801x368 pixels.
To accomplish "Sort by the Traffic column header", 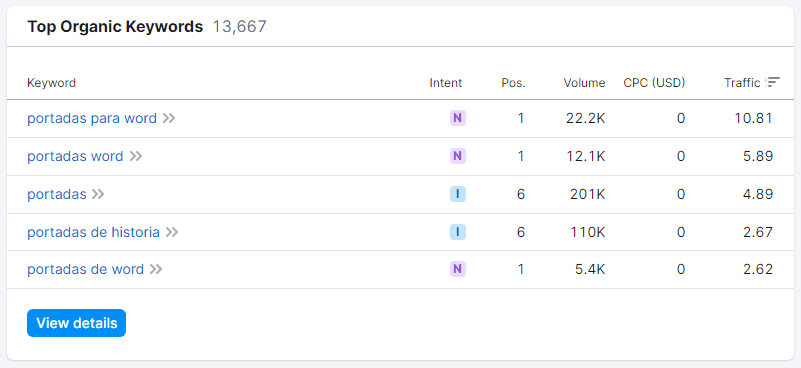I will (742, 83).
